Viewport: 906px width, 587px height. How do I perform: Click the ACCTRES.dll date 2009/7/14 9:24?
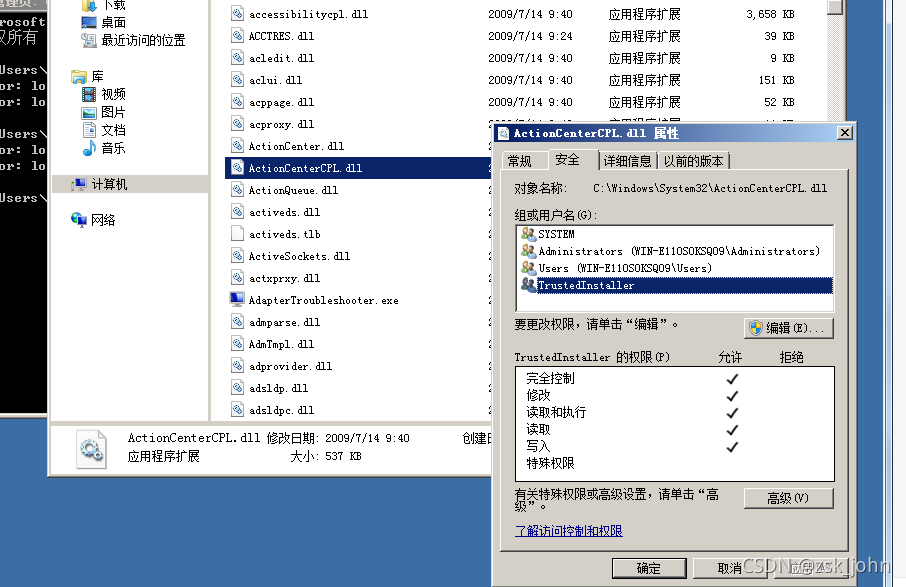pyautogui.click(x=530, y=36)
